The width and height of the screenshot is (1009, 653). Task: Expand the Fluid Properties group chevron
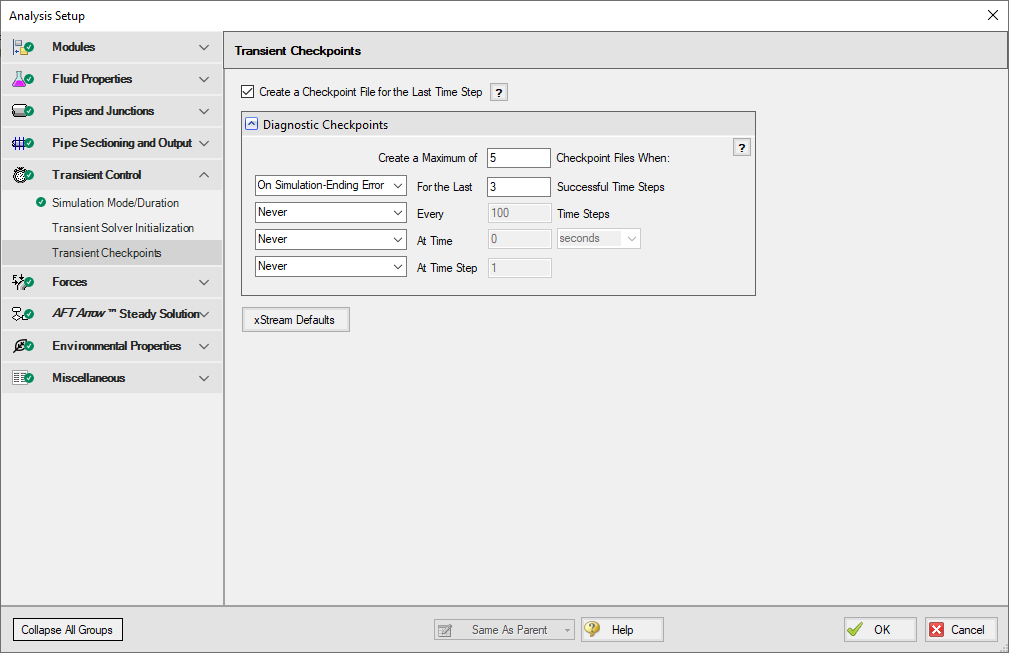[204, 79]
